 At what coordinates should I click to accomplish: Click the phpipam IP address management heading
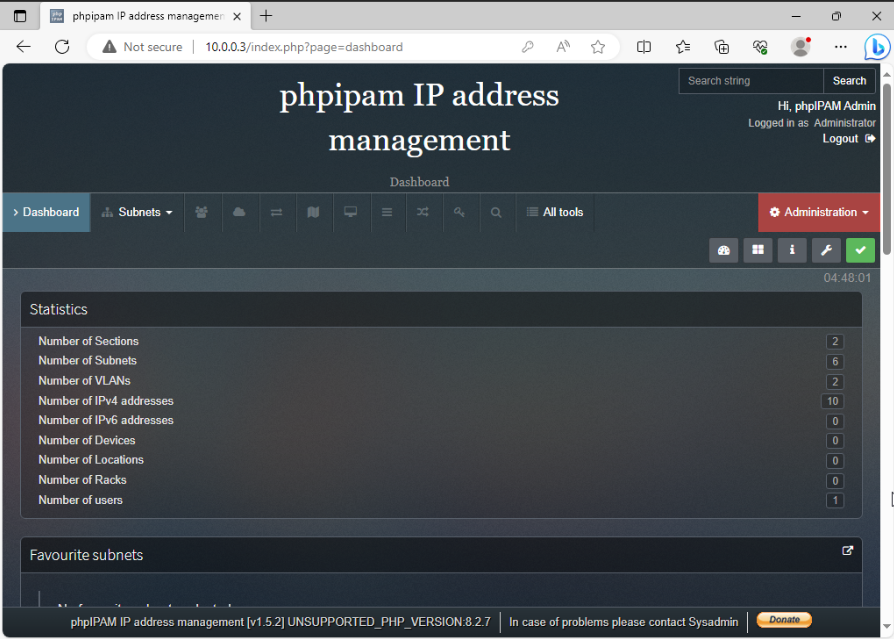[419, 117]
